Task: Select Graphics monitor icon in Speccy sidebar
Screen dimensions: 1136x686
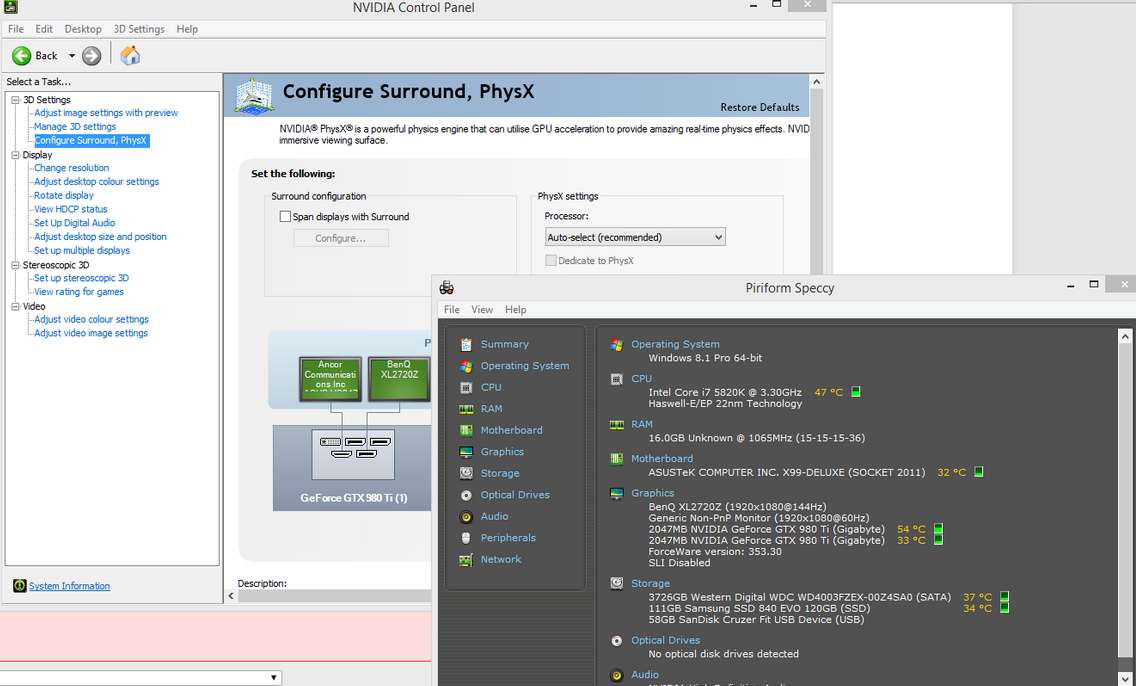Action: [467, 452]
